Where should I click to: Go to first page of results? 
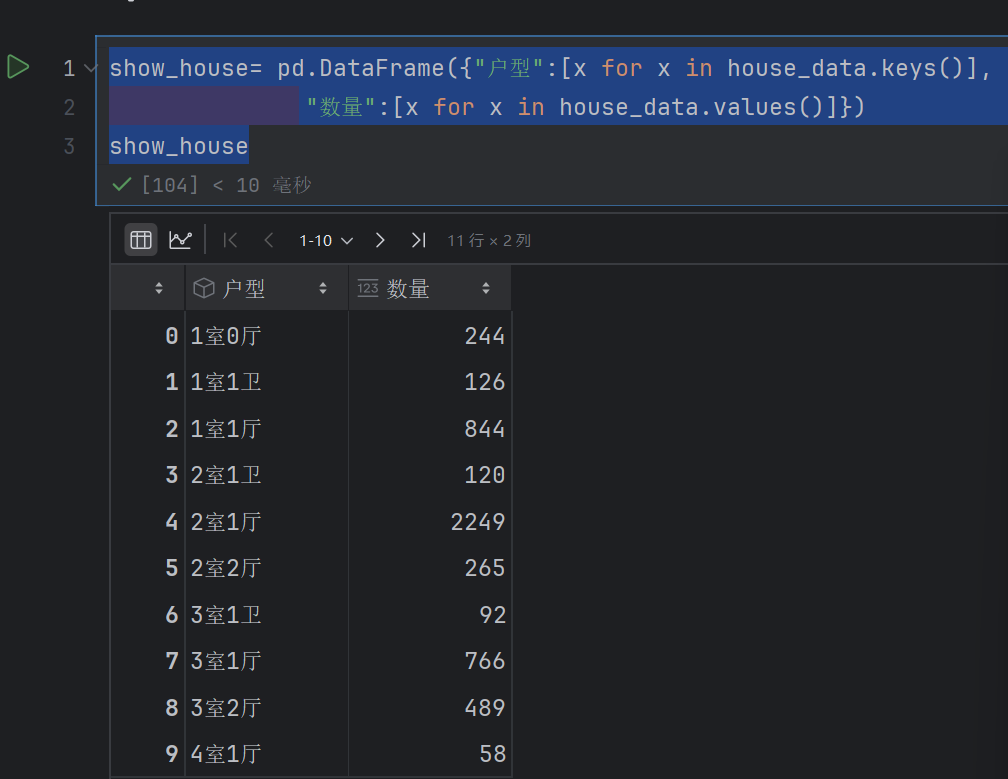point(230,240)
